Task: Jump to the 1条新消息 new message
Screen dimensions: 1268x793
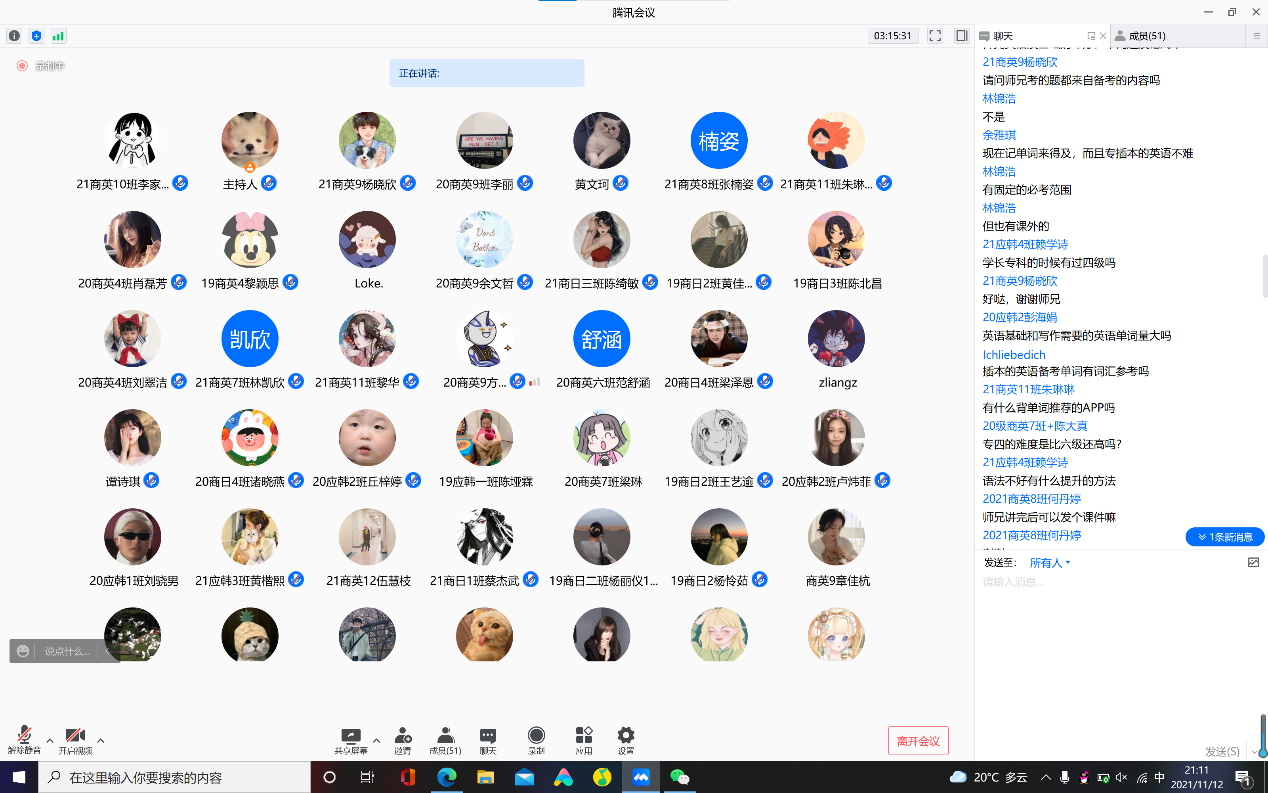Action: pyautogui.click(x=1225, y=537)
